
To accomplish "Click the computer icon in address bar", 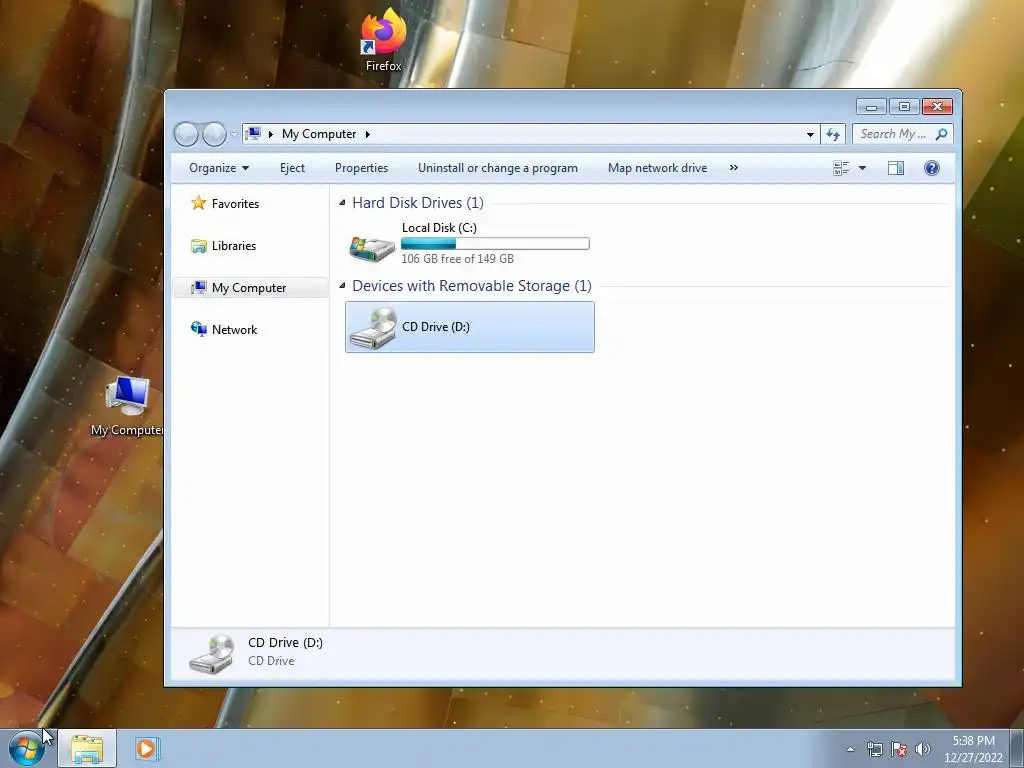I will 253,134.
